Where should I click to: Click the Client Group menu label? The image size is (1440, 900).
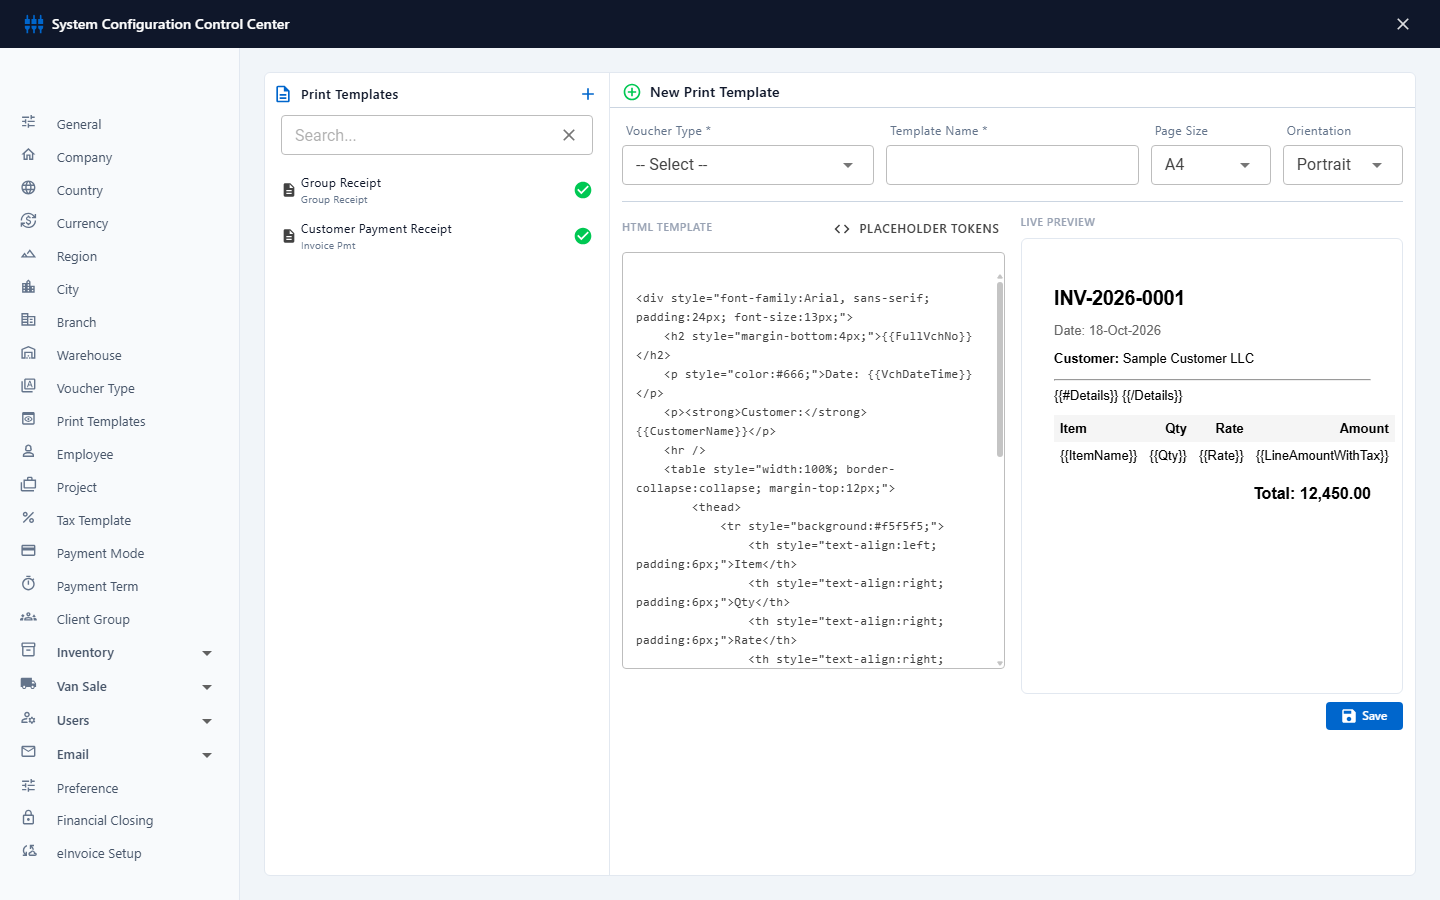point(93,619)
